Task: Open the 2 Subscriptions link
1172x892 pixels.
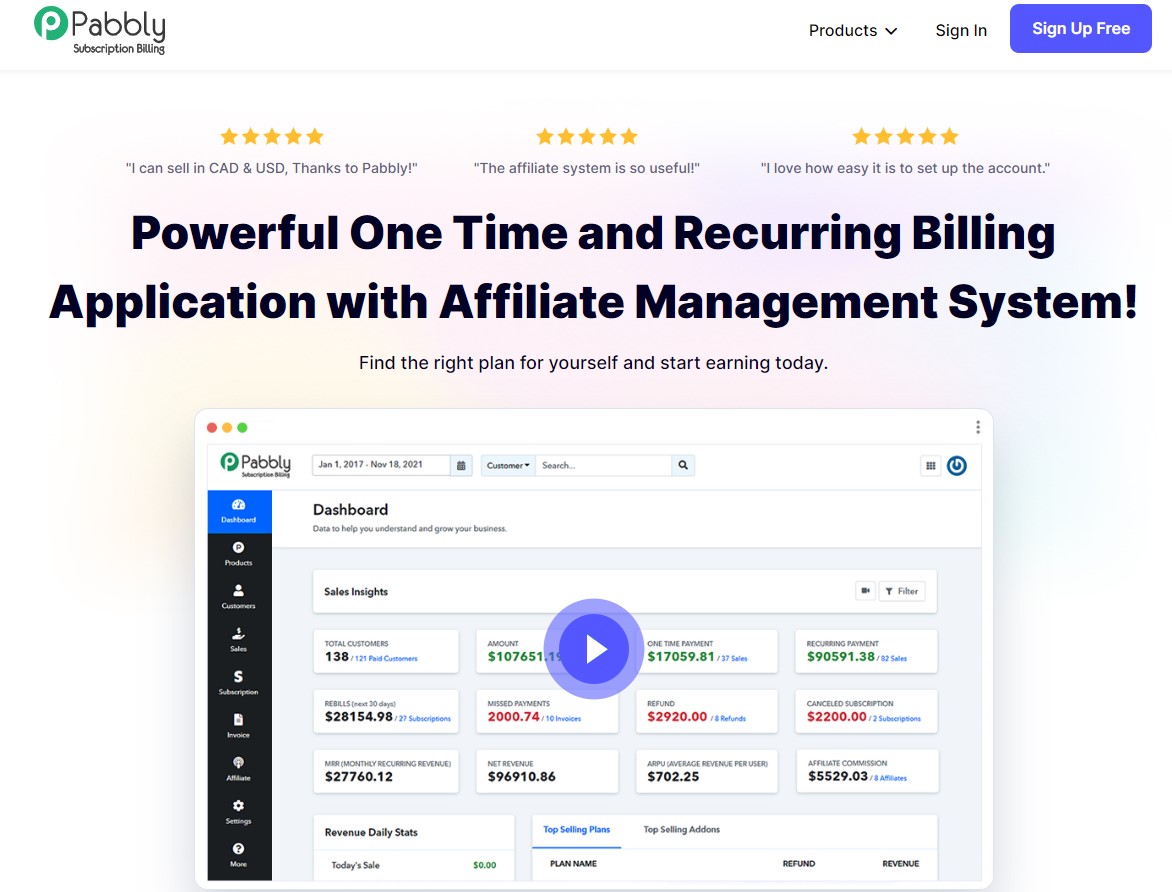Action: tap(896, 719)
